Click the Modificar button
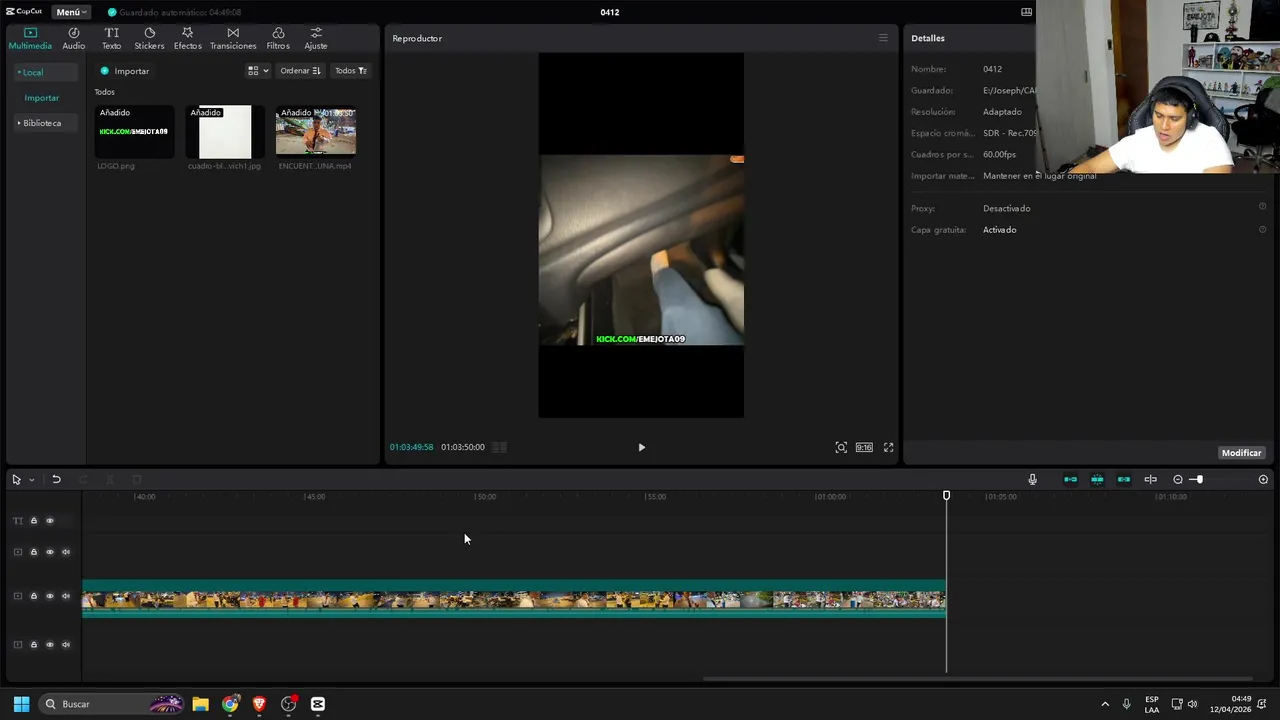1280x720 pixels. [1241, 453]
